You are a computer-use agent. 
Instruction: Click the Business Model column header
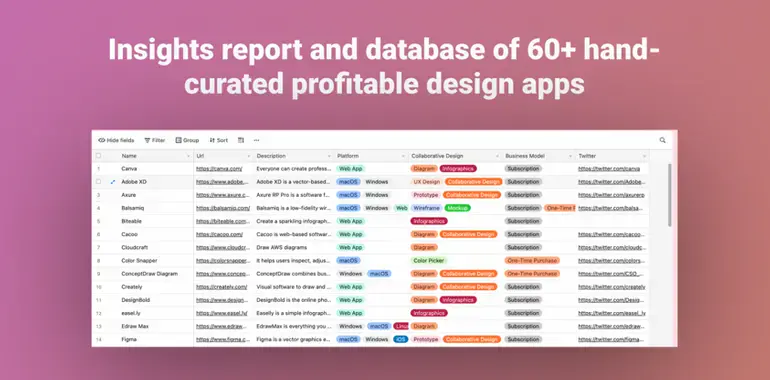coord(539,156)
